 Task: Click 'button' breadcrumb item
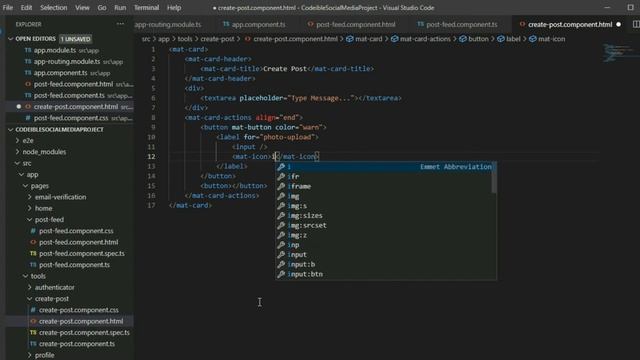478,39
